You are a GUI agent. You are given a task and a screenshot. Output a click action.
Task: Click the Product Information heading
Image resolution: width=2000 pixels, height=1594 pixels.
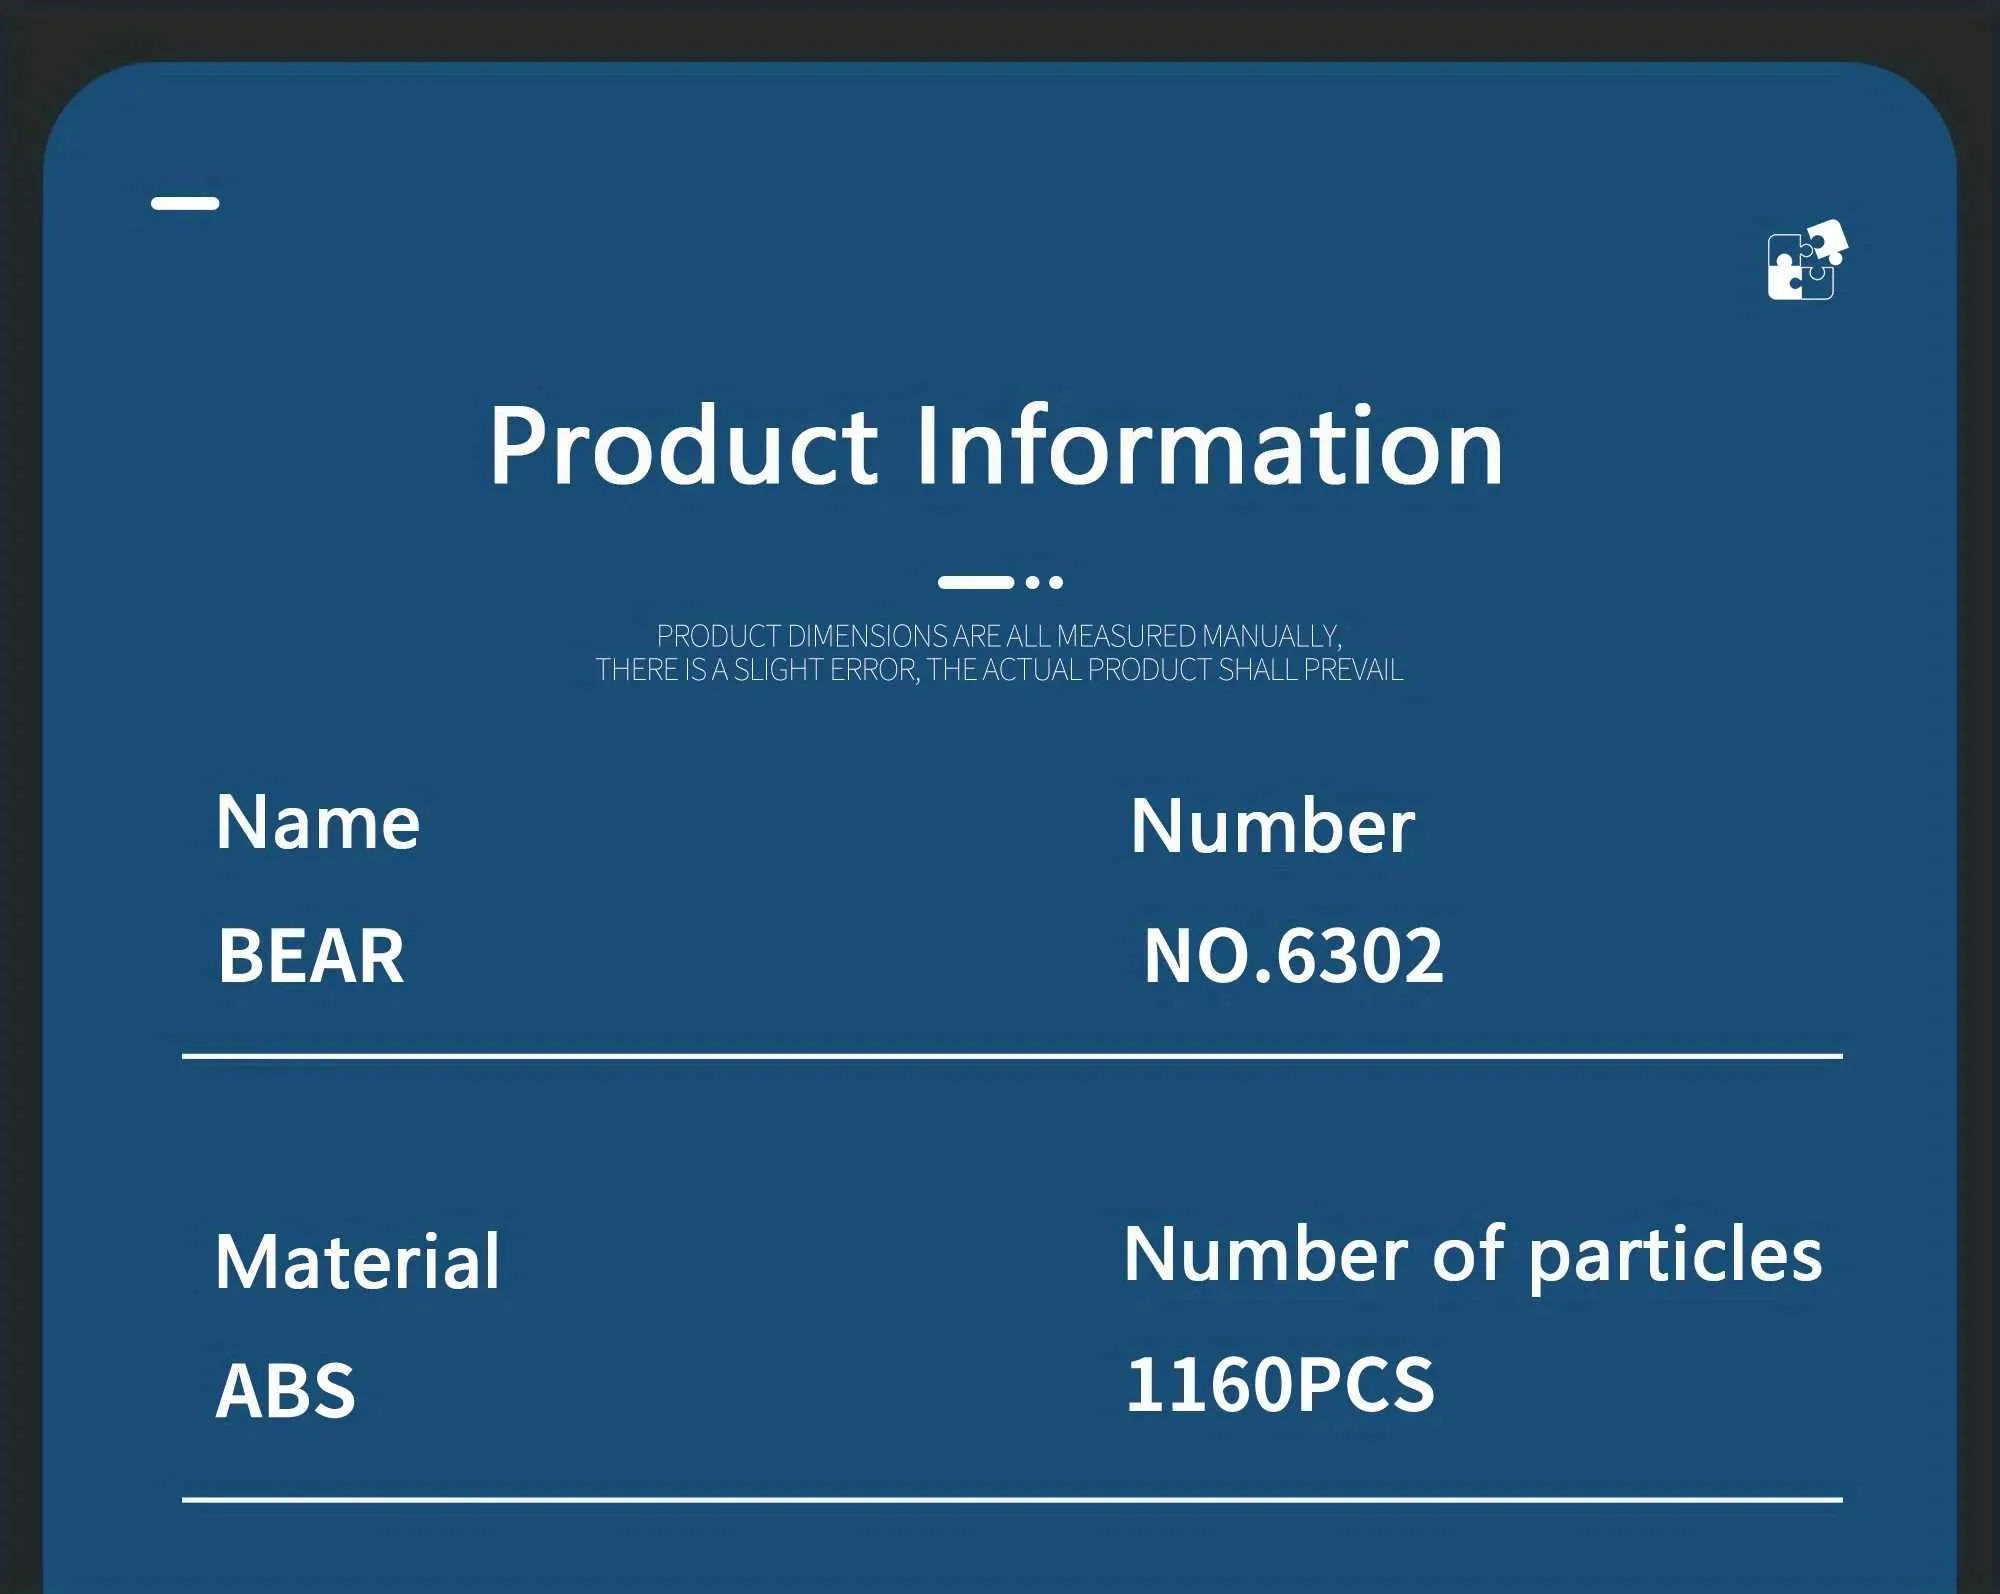pos(996,446)
